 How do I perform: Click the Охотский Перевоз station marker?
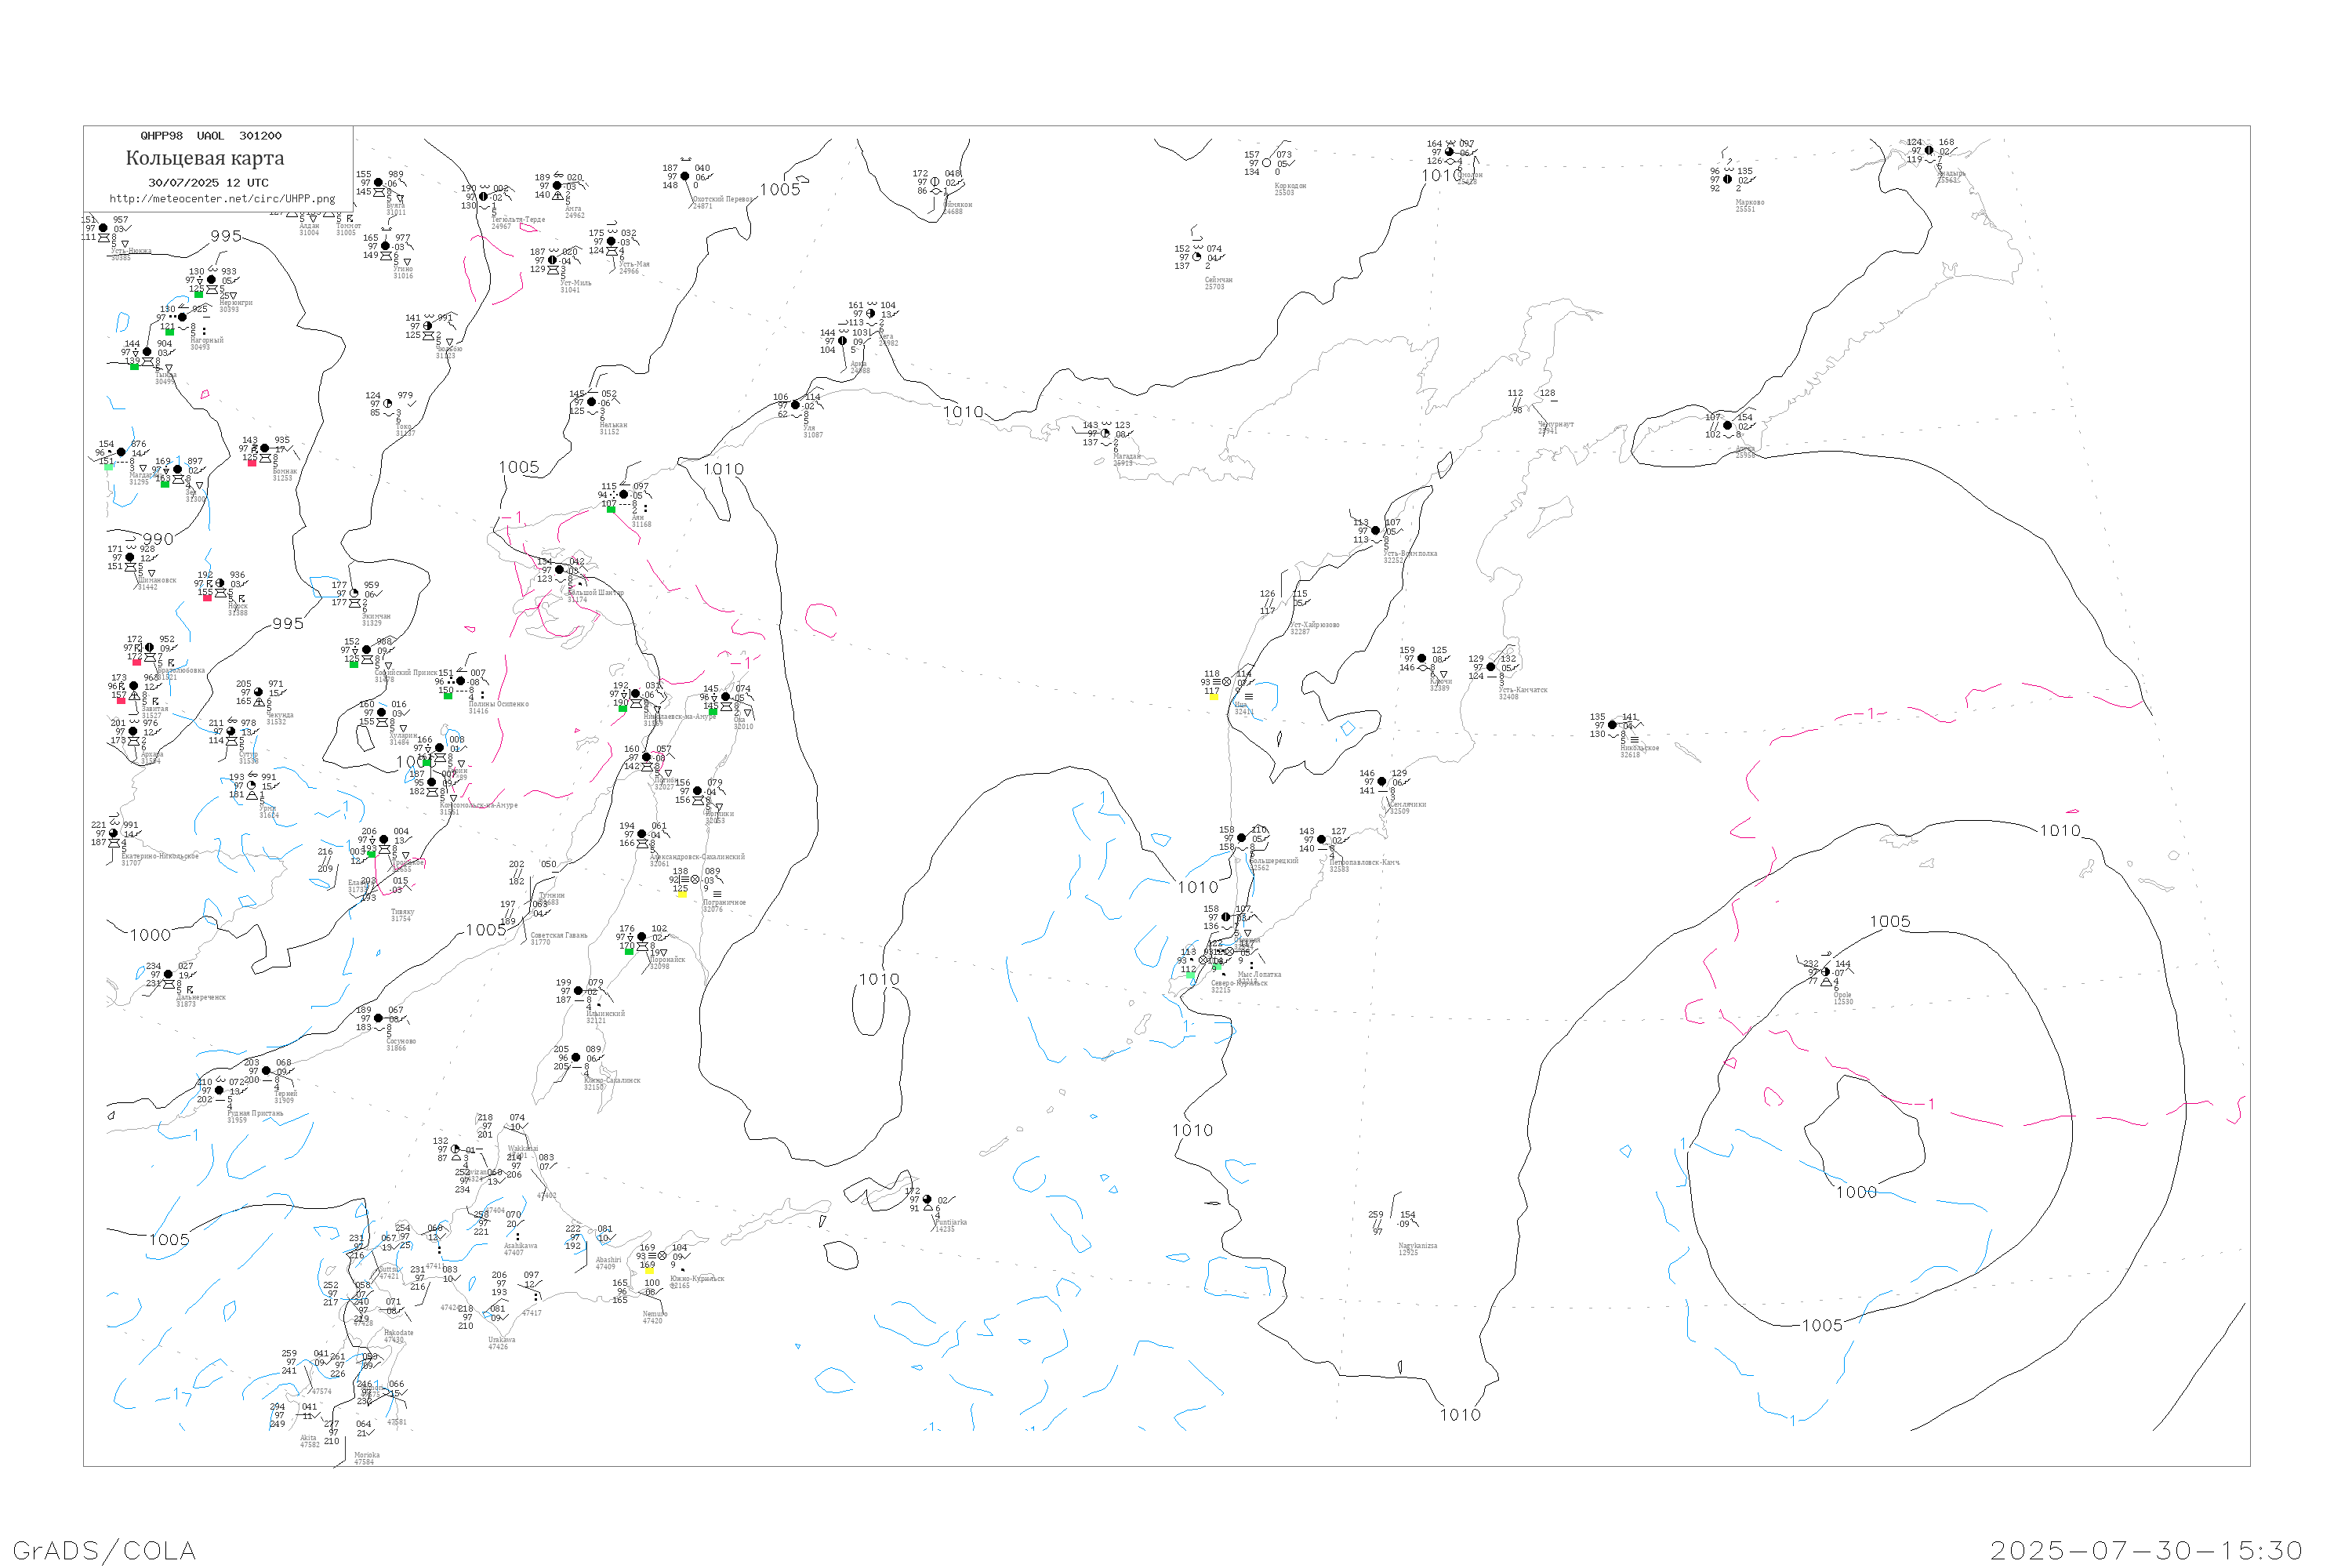tap(685, 176)
